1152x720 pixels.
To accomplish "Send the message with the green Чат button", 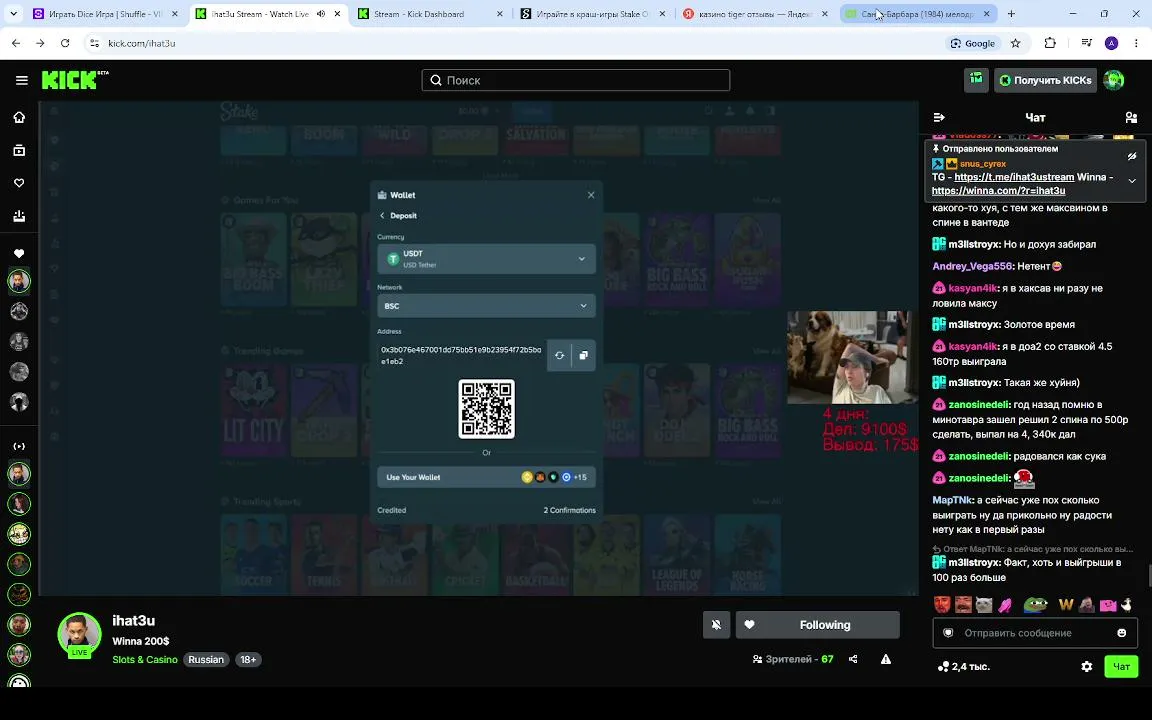I will [x=1121, y=666].
